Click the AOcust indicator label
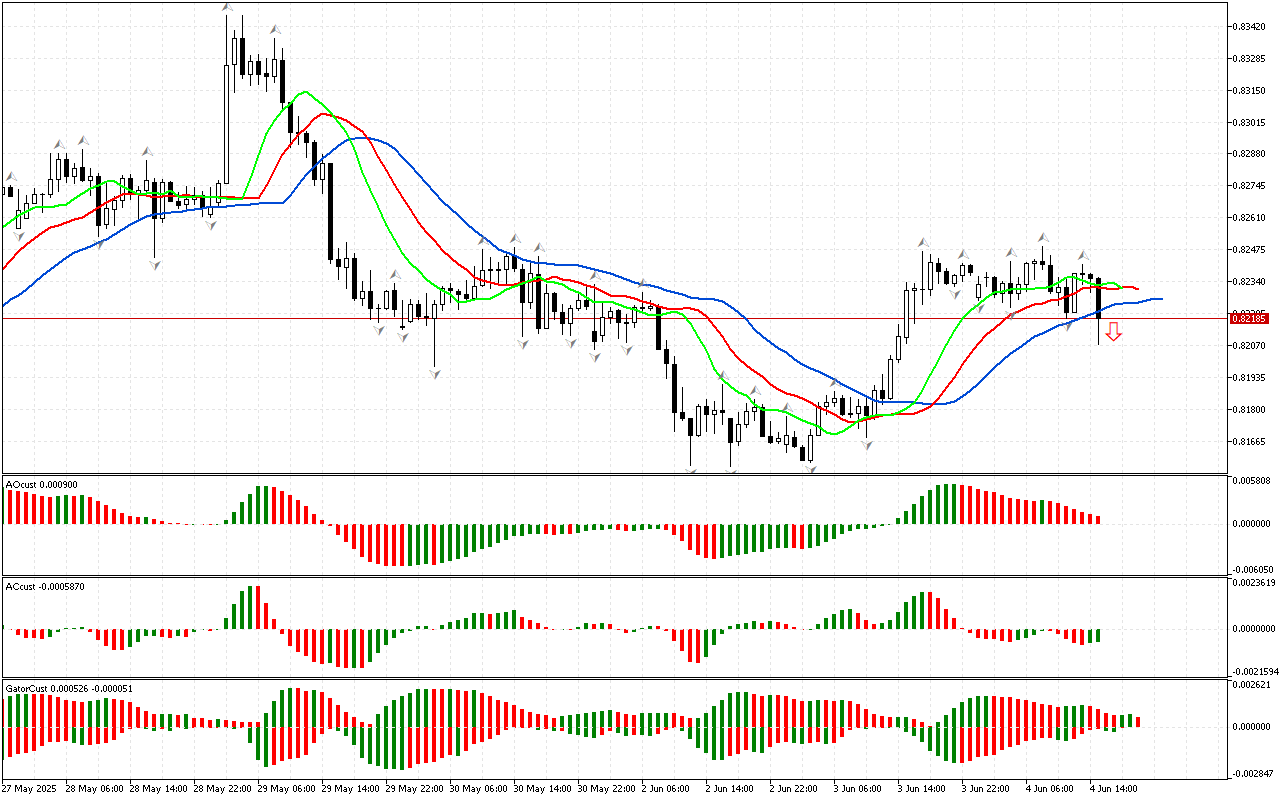The height and width of the screenshot is (800, 1280). point(42,484)
